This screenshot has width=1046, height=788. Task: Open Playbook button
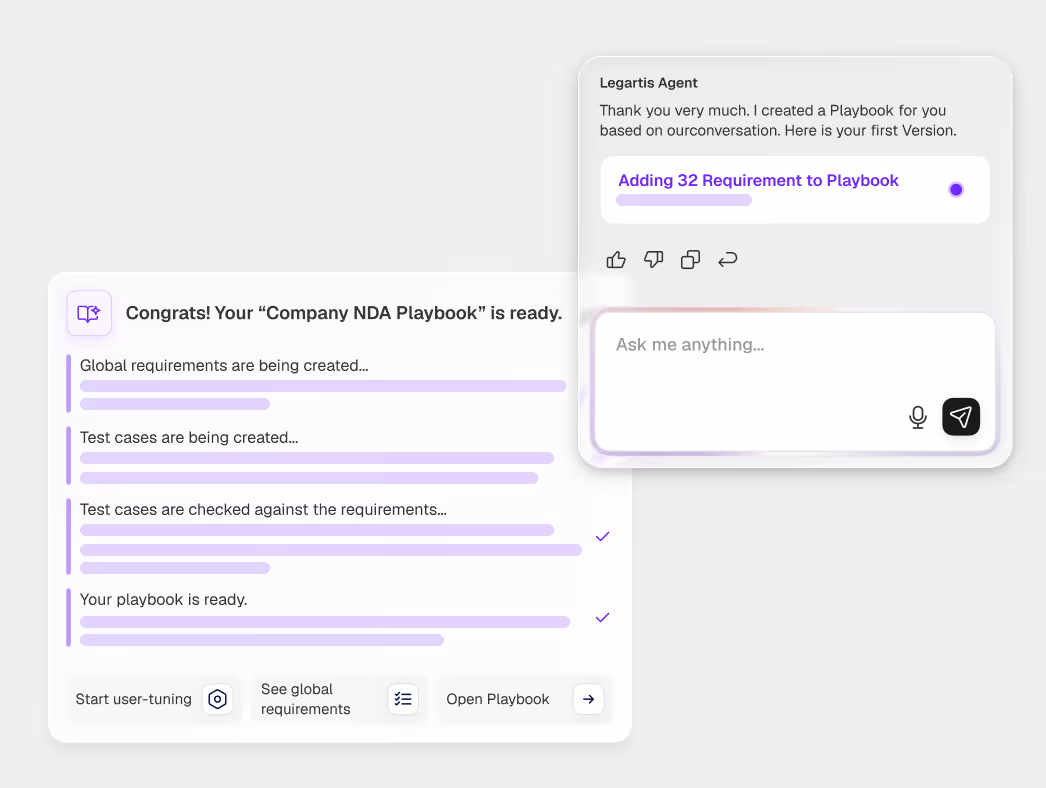pos(524,699)
